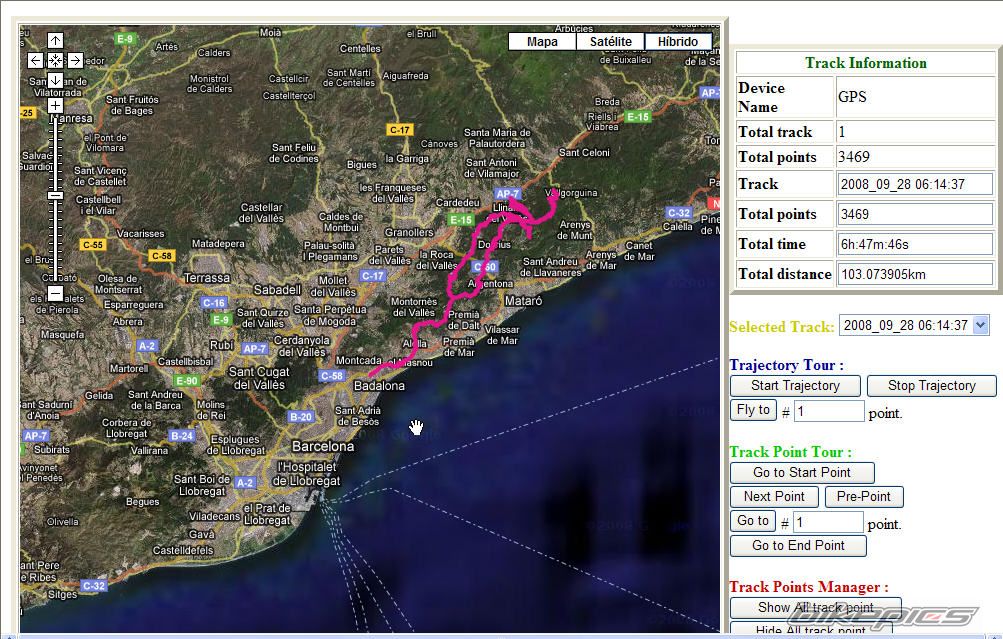Zoom out with the minus icon
The image size is (1003, 639).
pos(55,292)
